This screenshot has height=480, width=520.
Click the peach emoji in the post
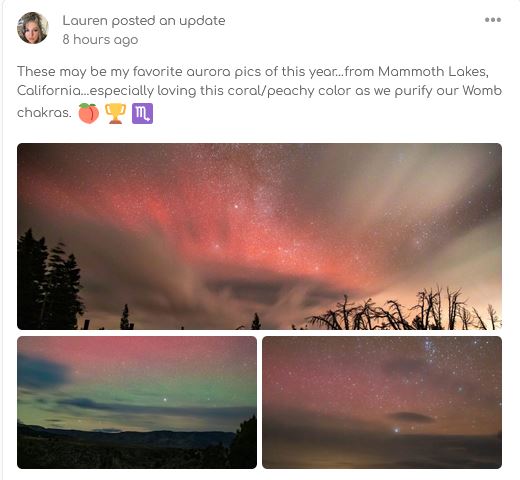tap(89, 113)
